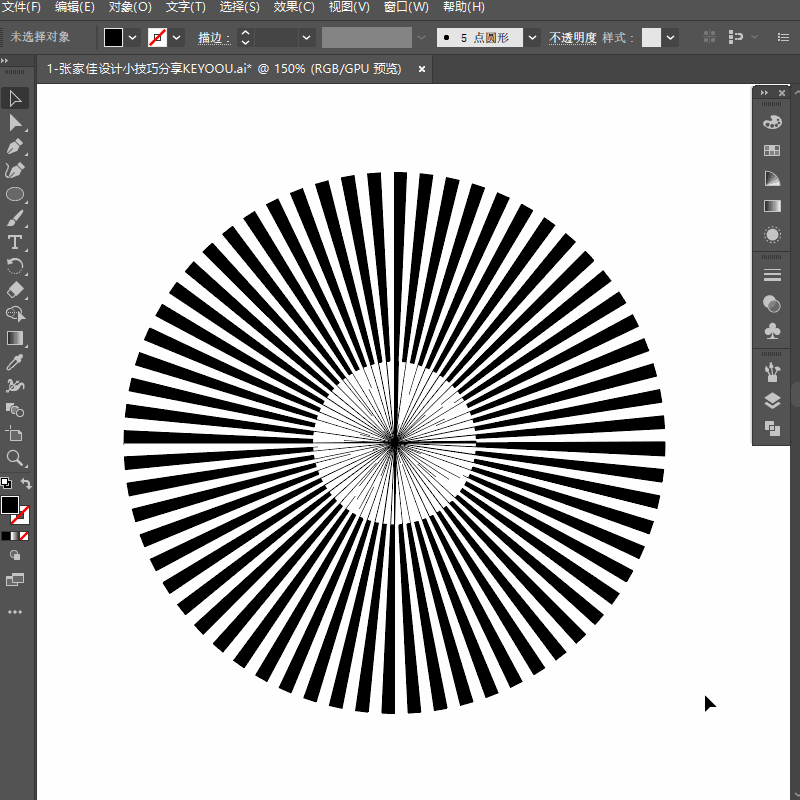This screenshot has width=800, height=800.
Task: Open the 编辑(E) menu
Action: pyautogui.click(x=74, y=7)
